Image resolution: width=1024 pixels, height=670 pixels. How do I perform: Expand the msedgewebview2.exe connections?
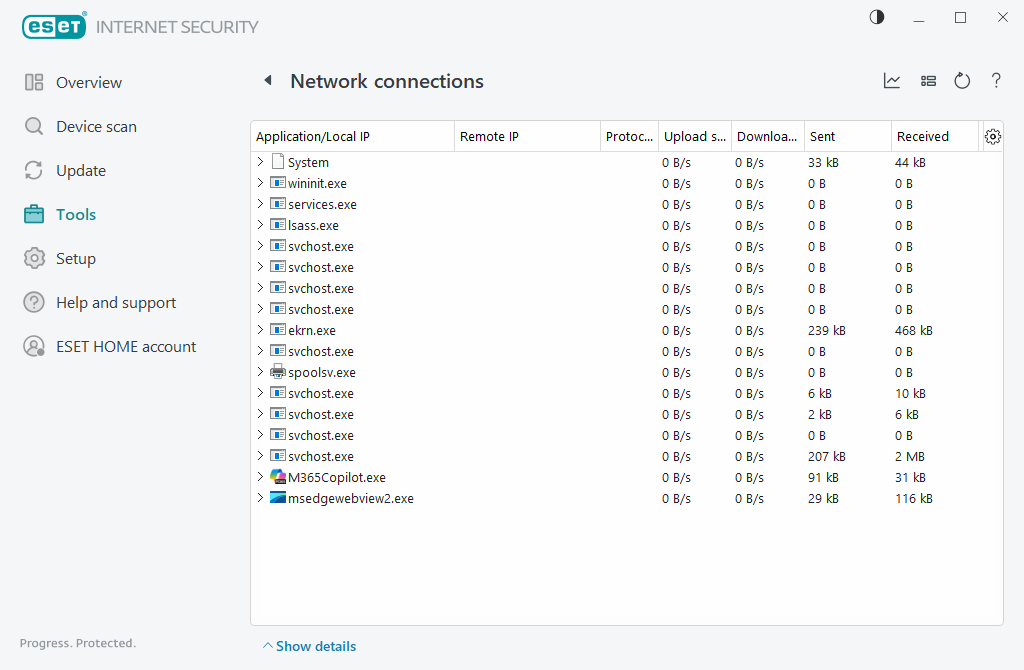260,498
